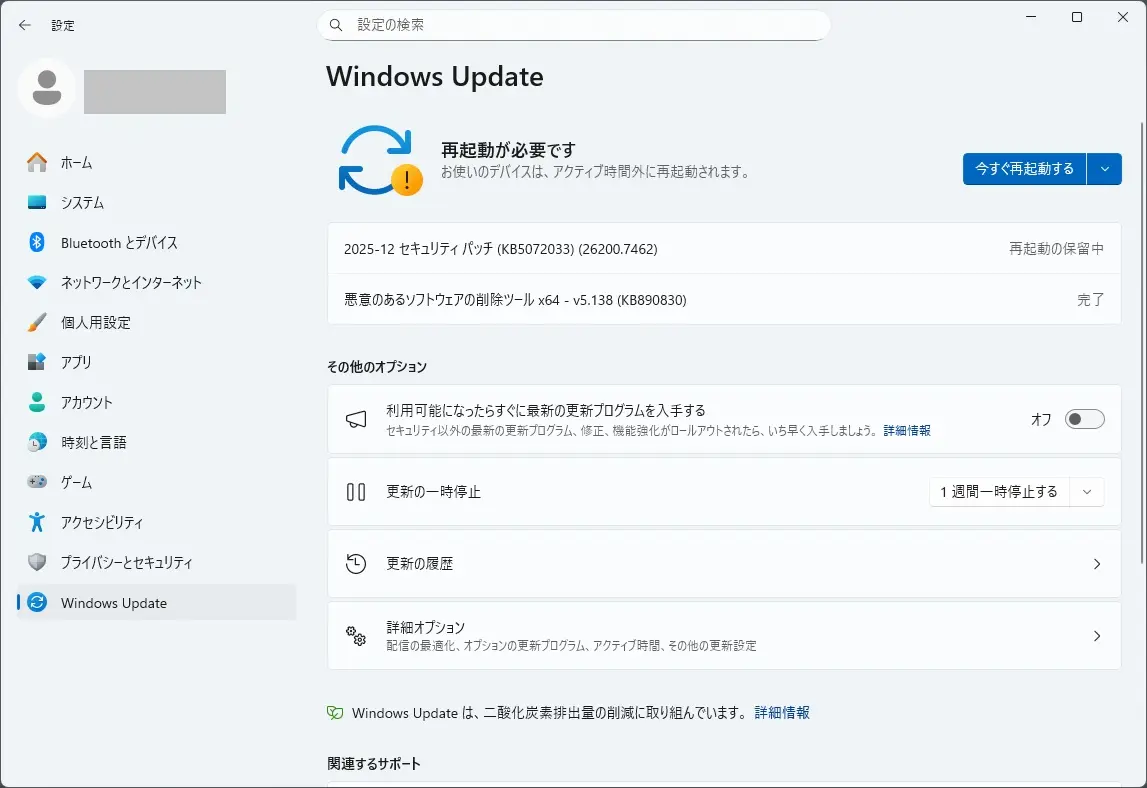Screen dimensions: 1147x788
Task: Click the accessibility person icon
Action: (x=37, y=522)
